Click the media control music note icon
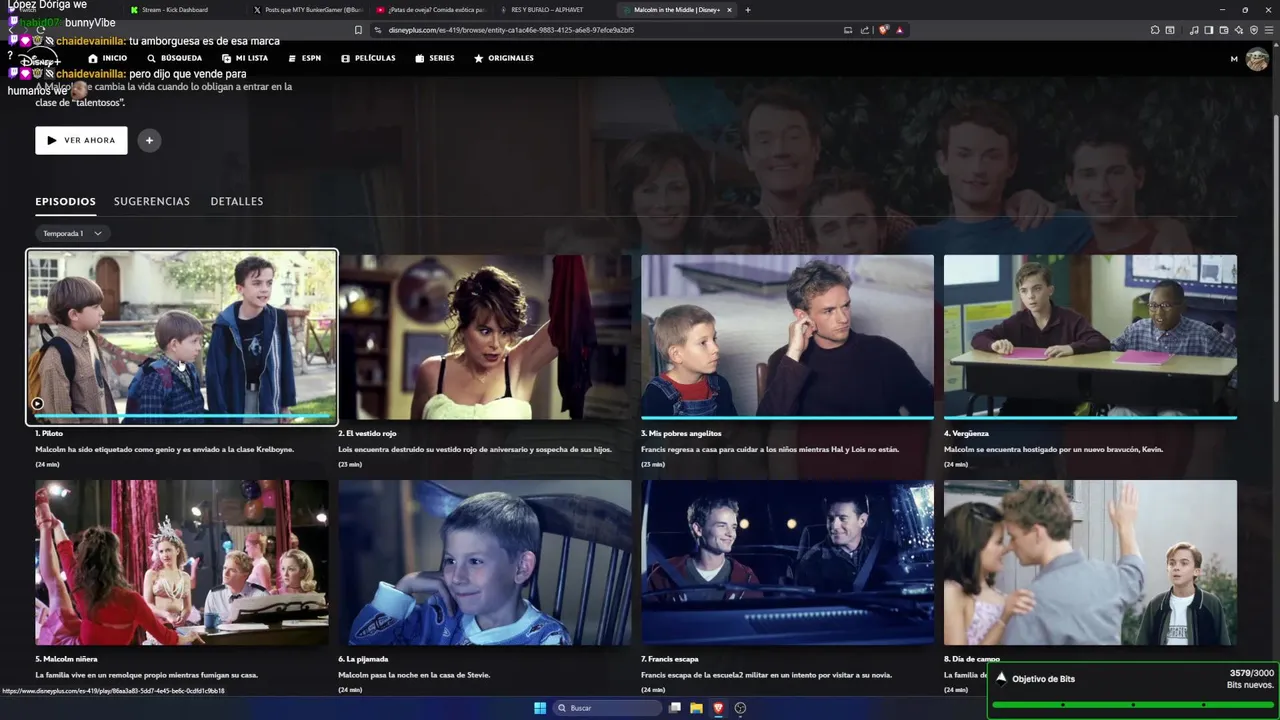The width and height of the screenshot is (1280, 720). [1194, 30]
